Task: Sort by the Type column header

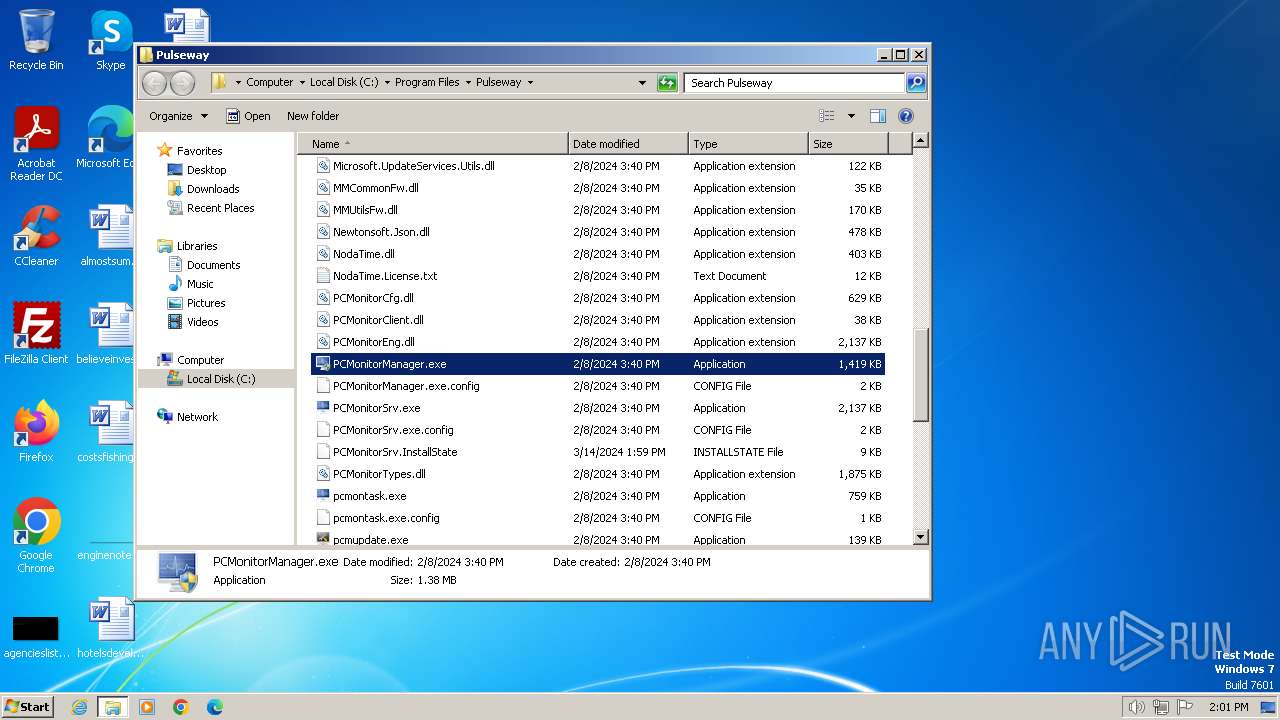Action: tap(748, 144)
